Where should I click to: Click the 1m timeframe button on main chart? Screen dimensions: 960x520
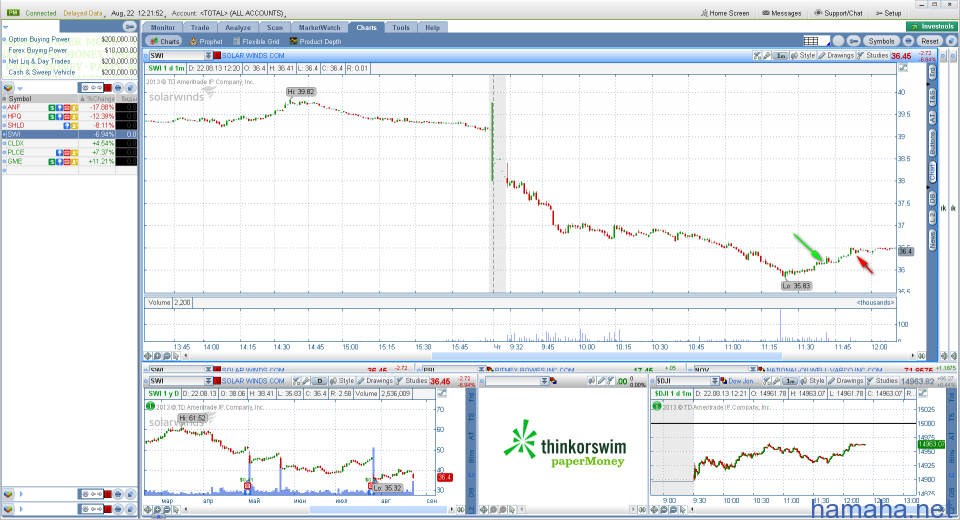[x=781, y=55]
